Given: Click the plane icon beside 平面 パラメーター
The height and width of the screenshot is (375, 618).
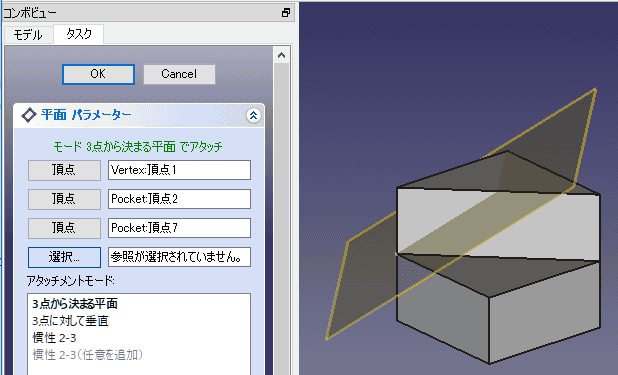Looking at the screenshot, I should point(29,116).
